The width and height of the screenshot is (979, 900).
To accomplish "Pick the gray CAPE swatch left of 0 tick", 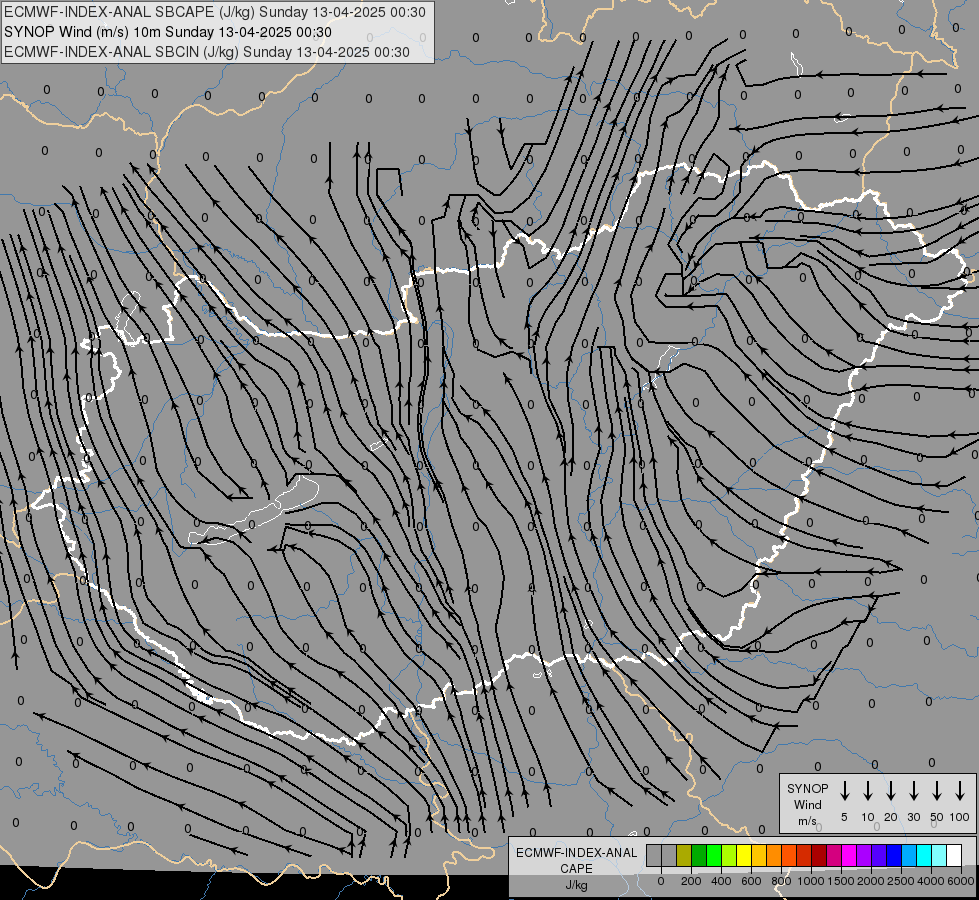I will (x=654, y=855).
